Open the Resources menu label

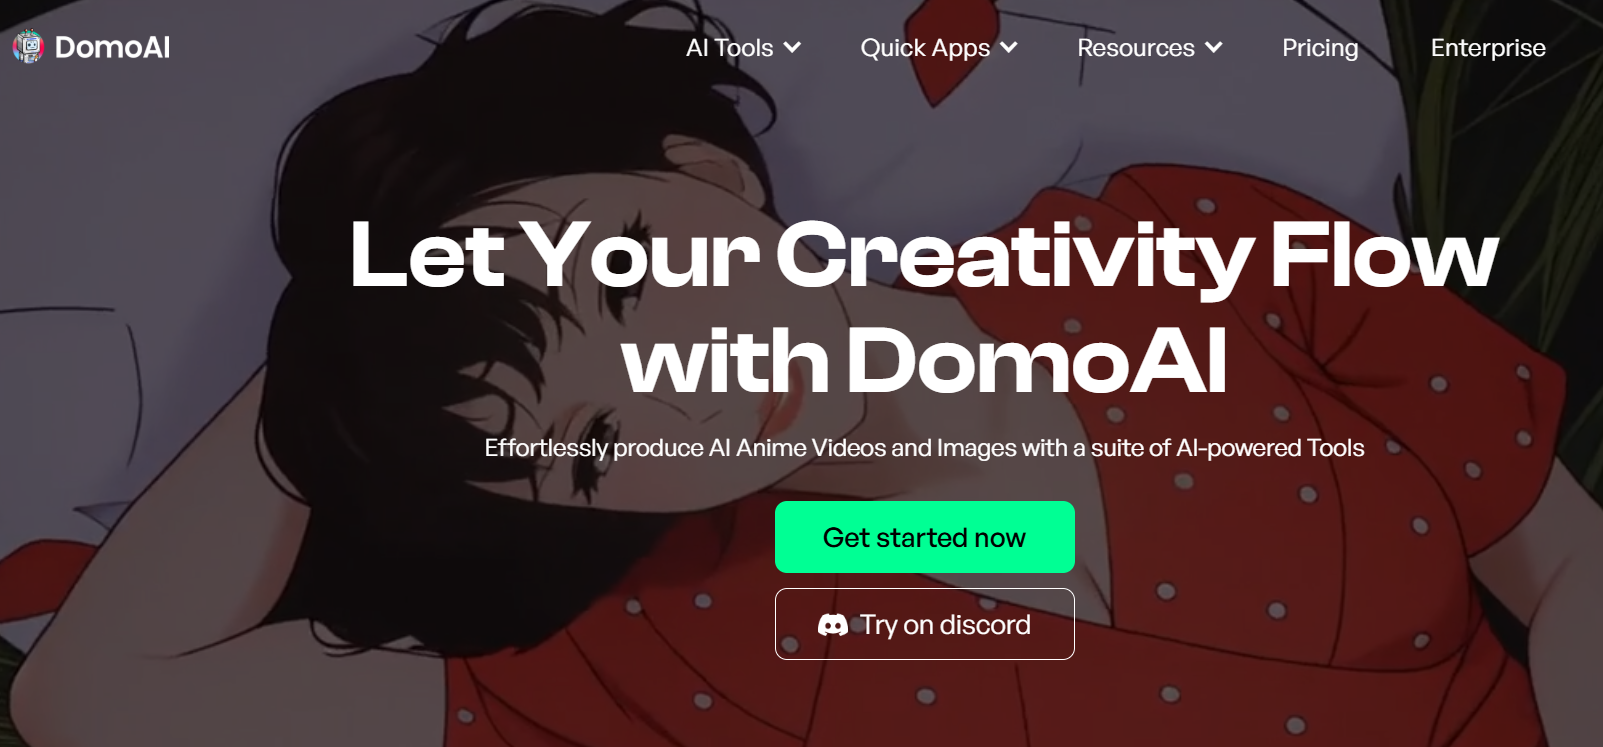click(1135, 48)
